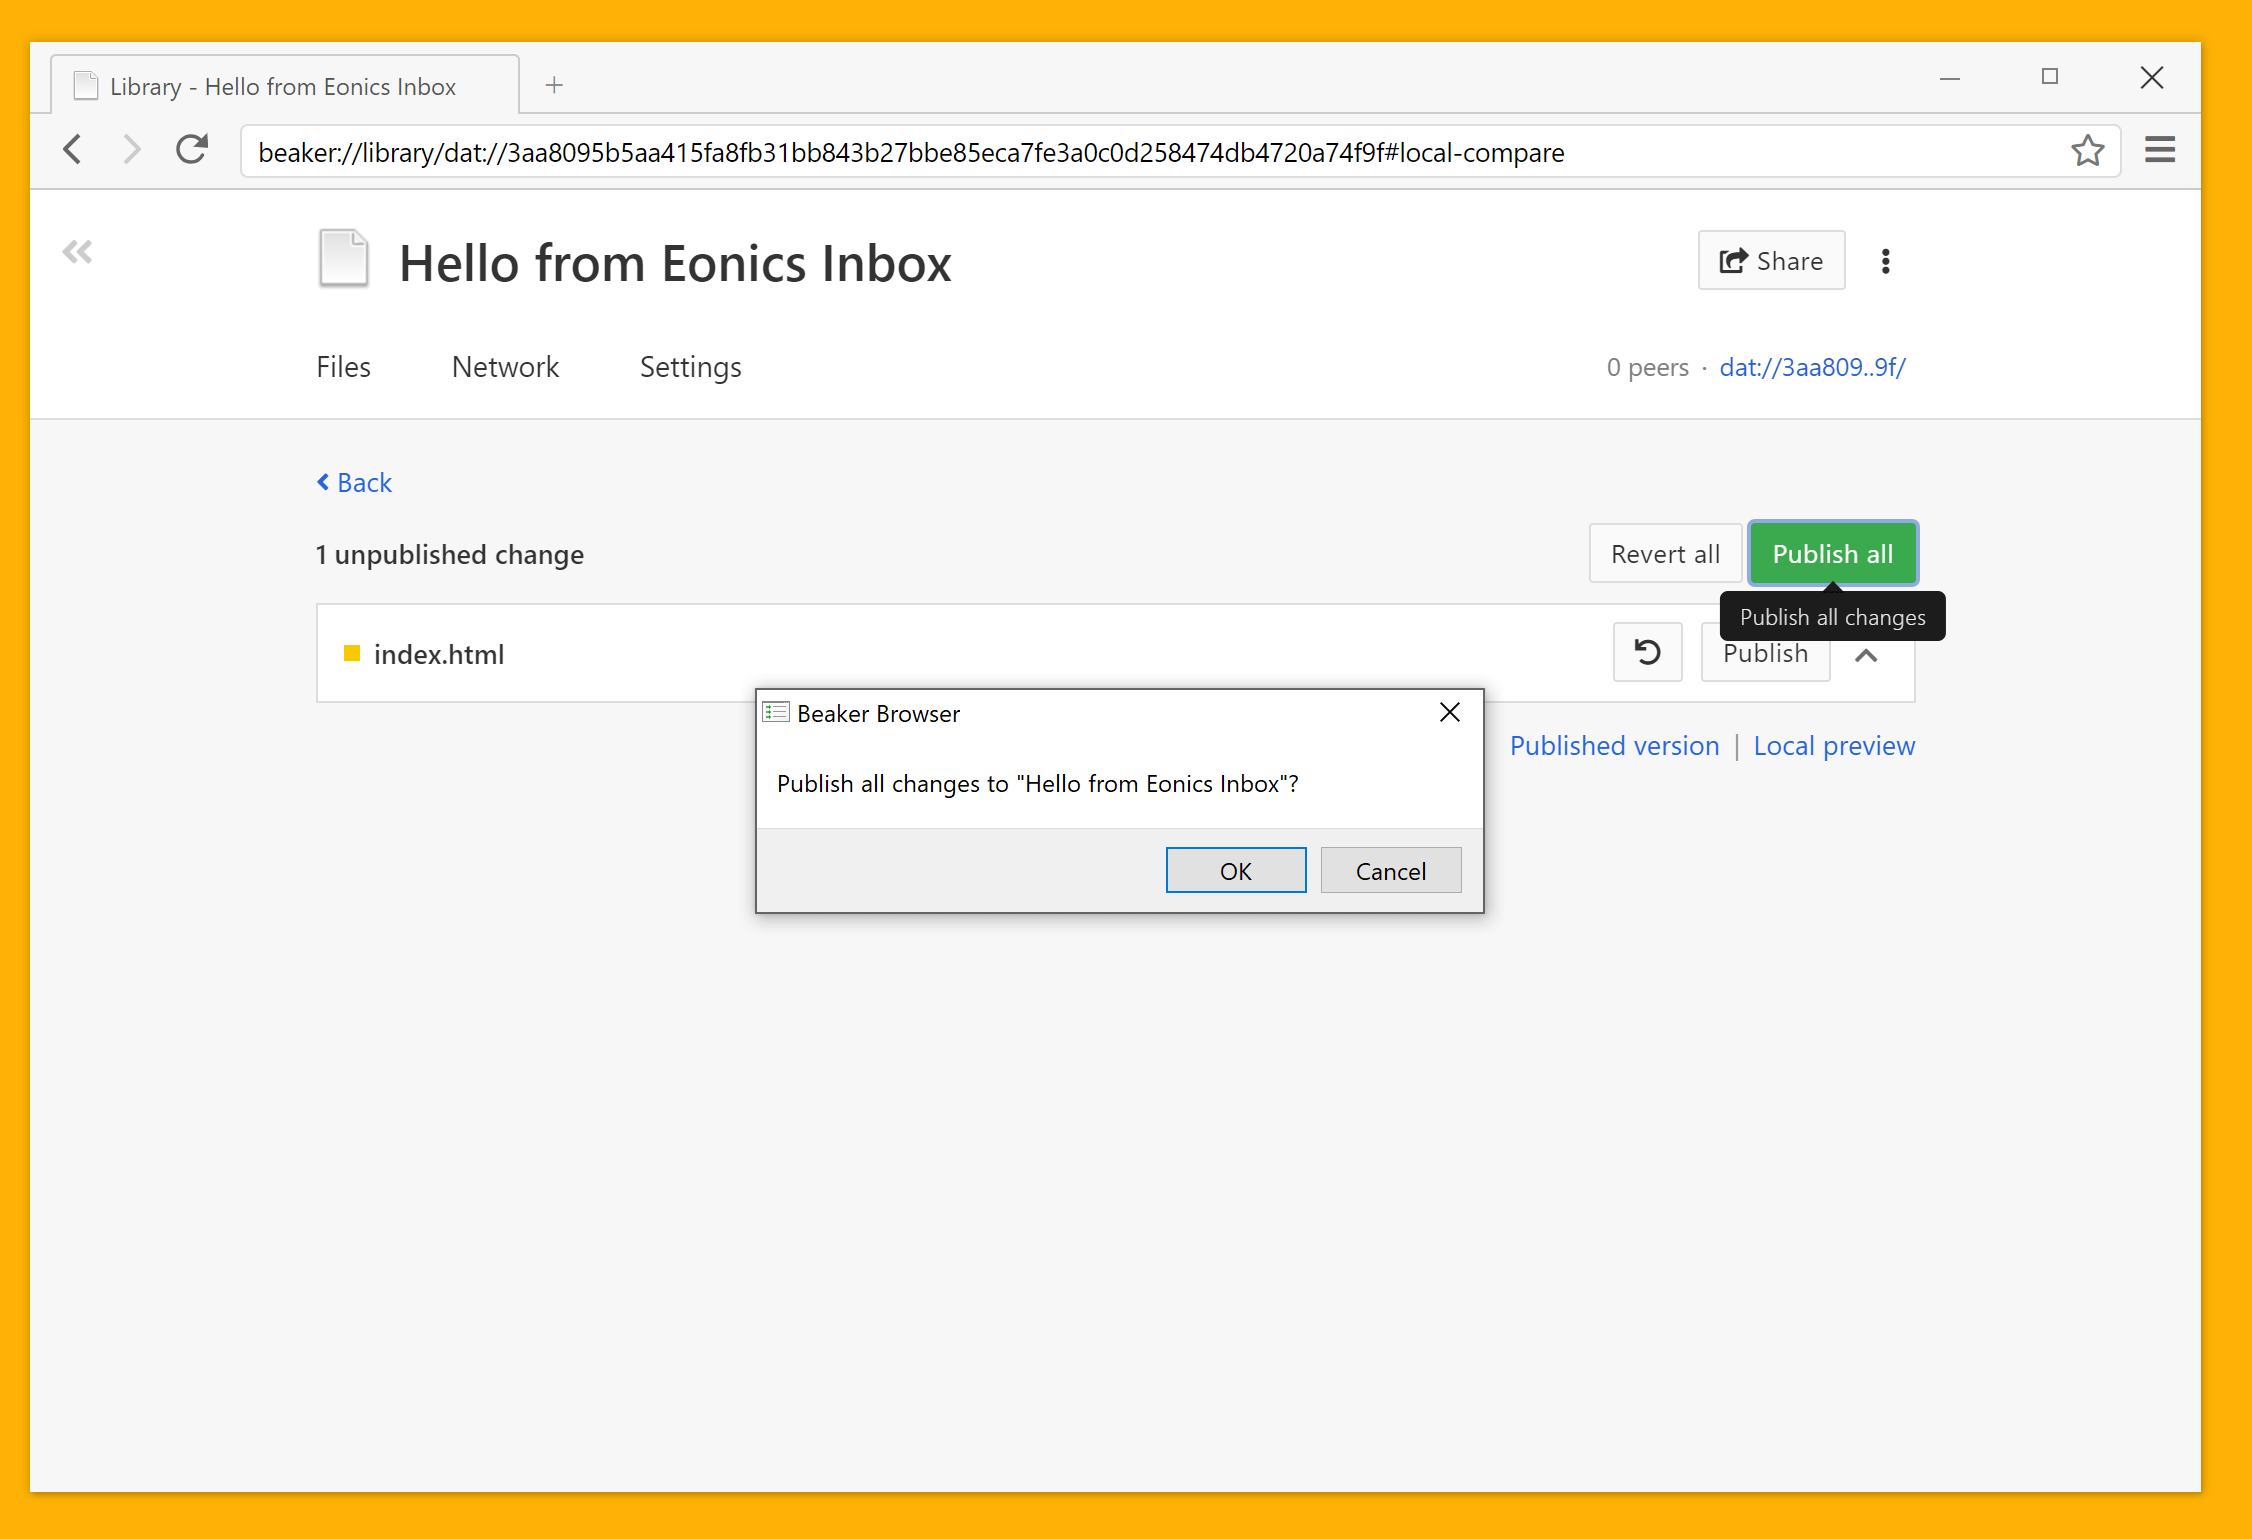This screenshot has height=1539, width=2252.
Task: Collapse the index.html diff with chevron
Action: tap(1867, 656)
